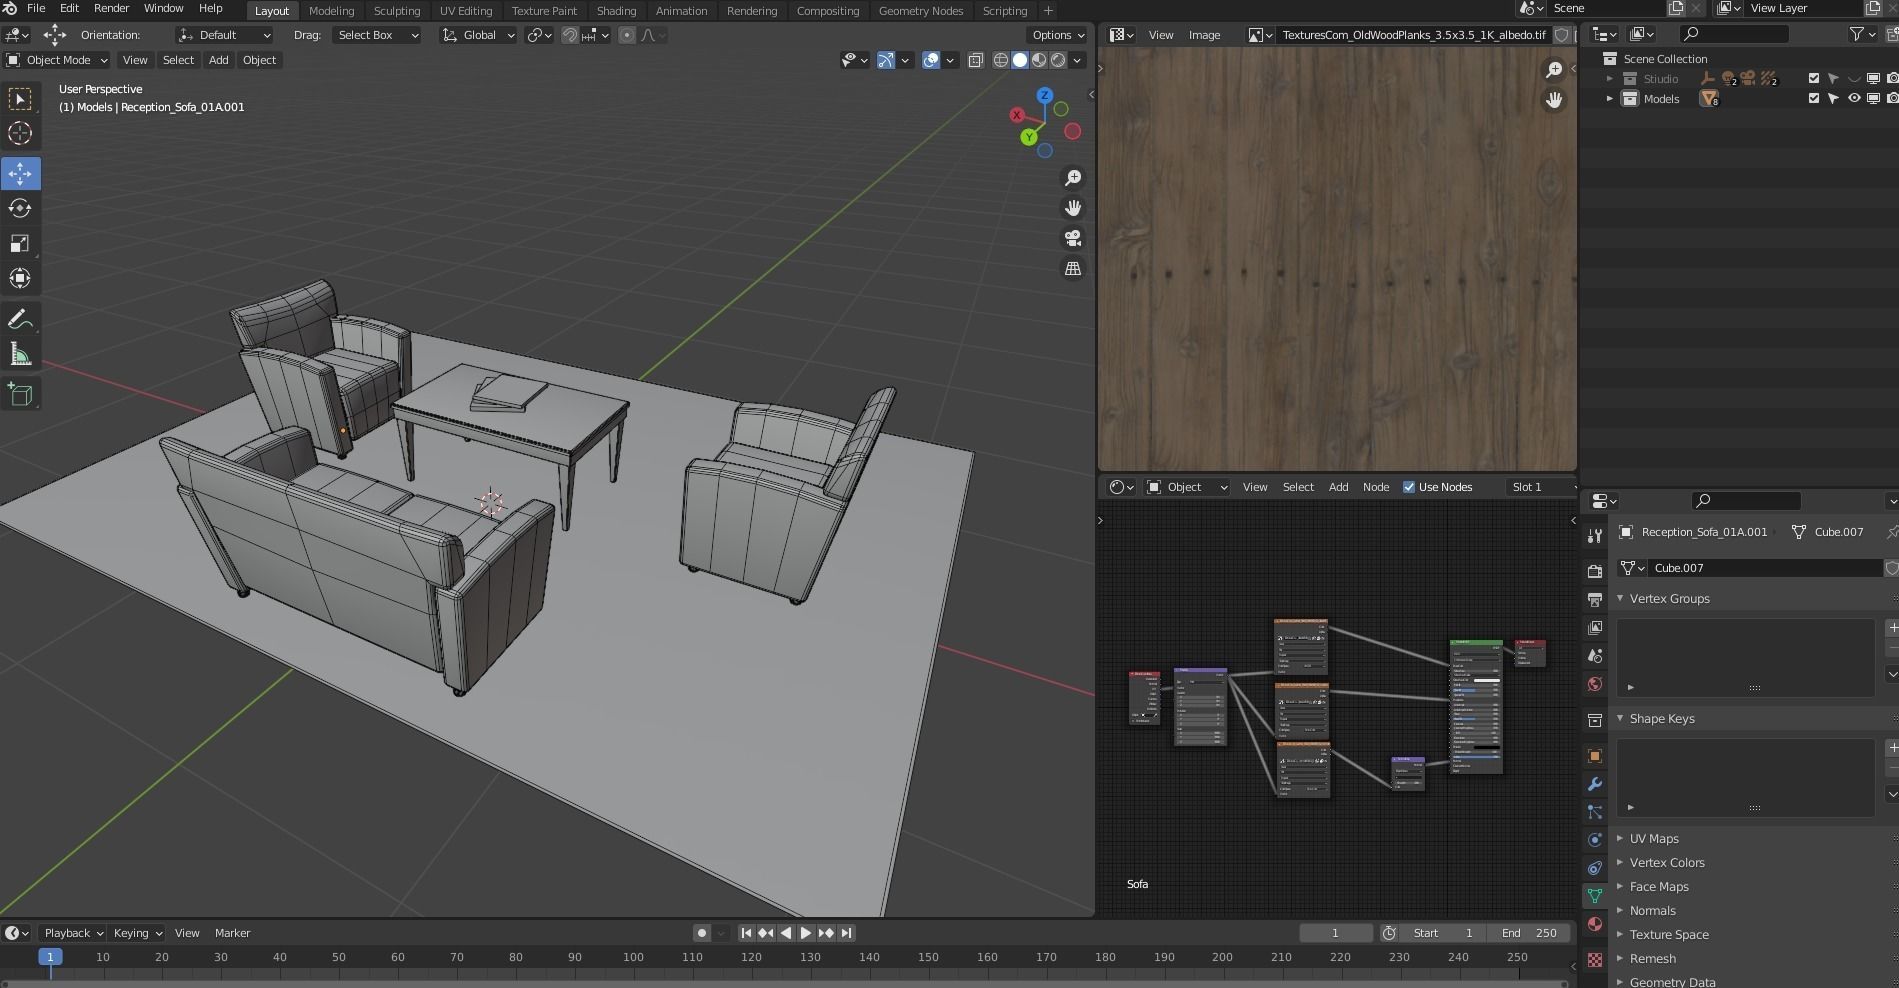Switch to orthographic grid view icon
This screenshot has height=988, width=1899.
click(x=1073, y=269)
